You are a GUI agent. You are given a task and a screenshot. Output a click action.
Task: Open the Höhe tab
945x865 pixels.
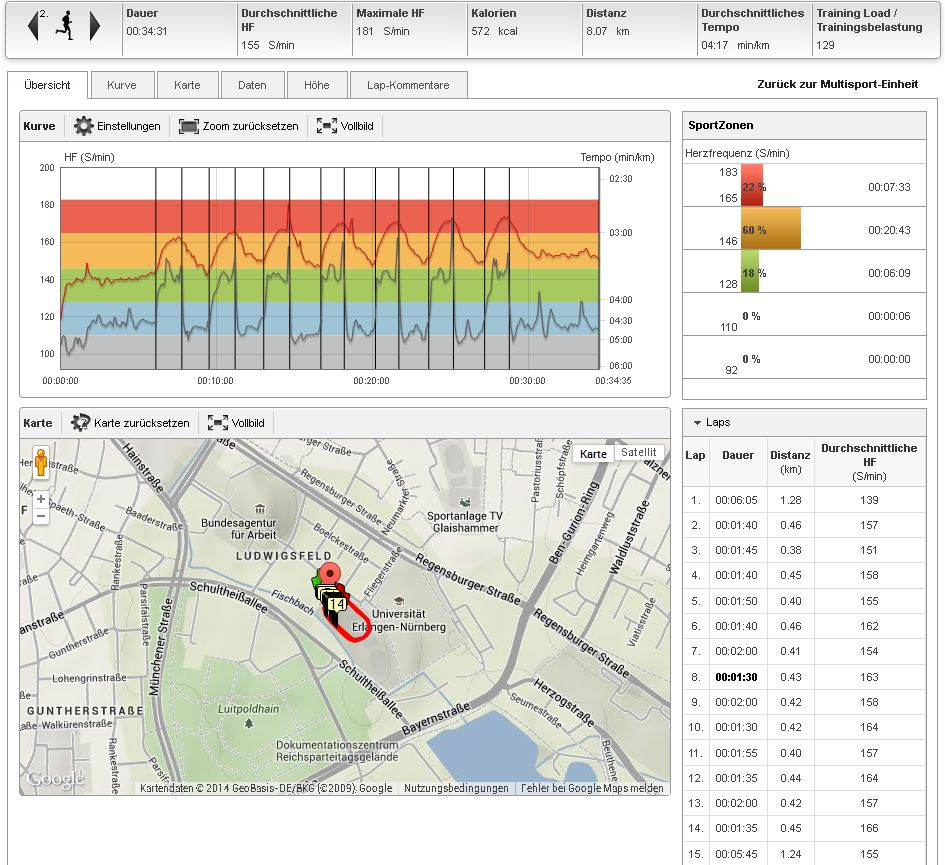(316, 85)
